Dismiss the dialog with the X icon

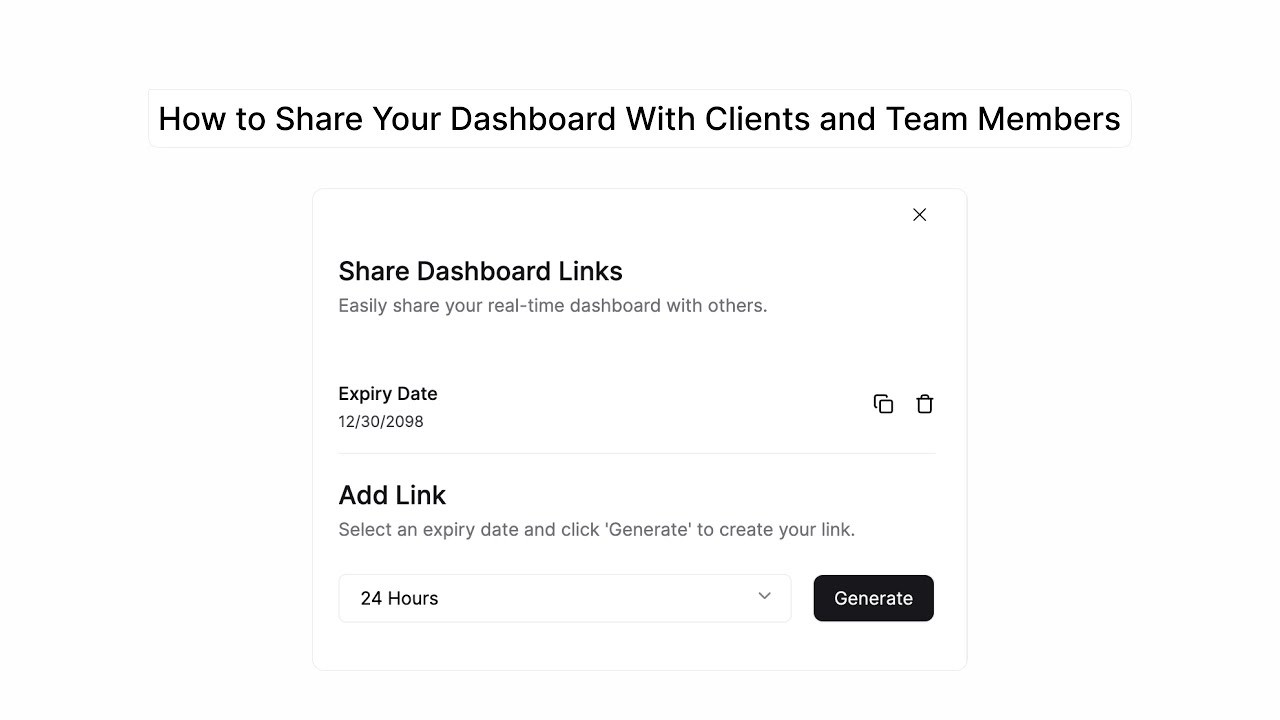tap(920, 215)
